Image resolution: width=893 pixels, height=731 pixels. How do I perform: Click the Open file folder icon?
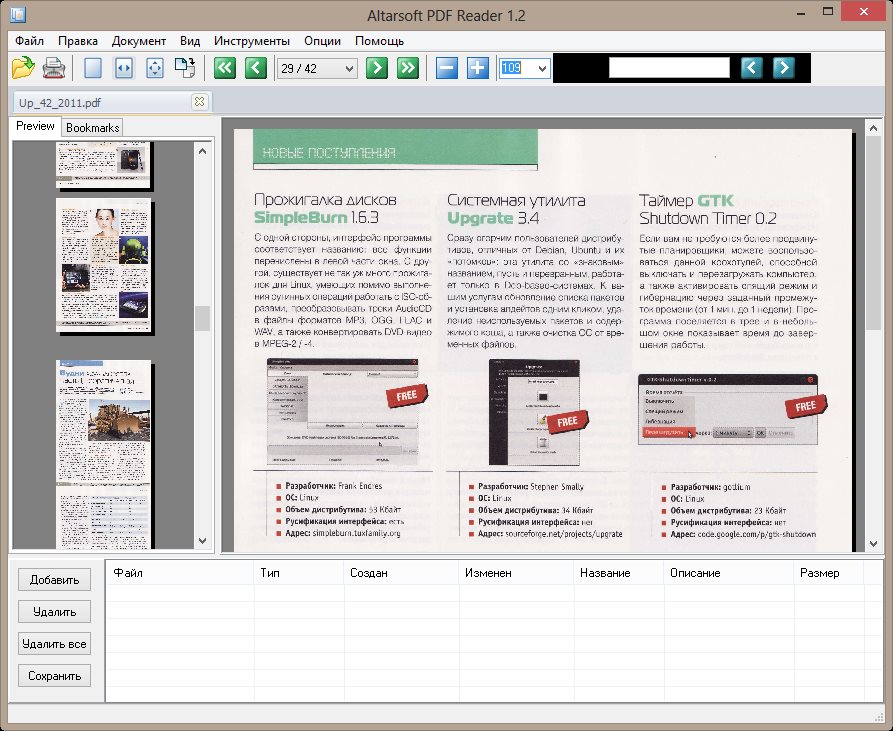pyautogui.click(x=23, y=68)
